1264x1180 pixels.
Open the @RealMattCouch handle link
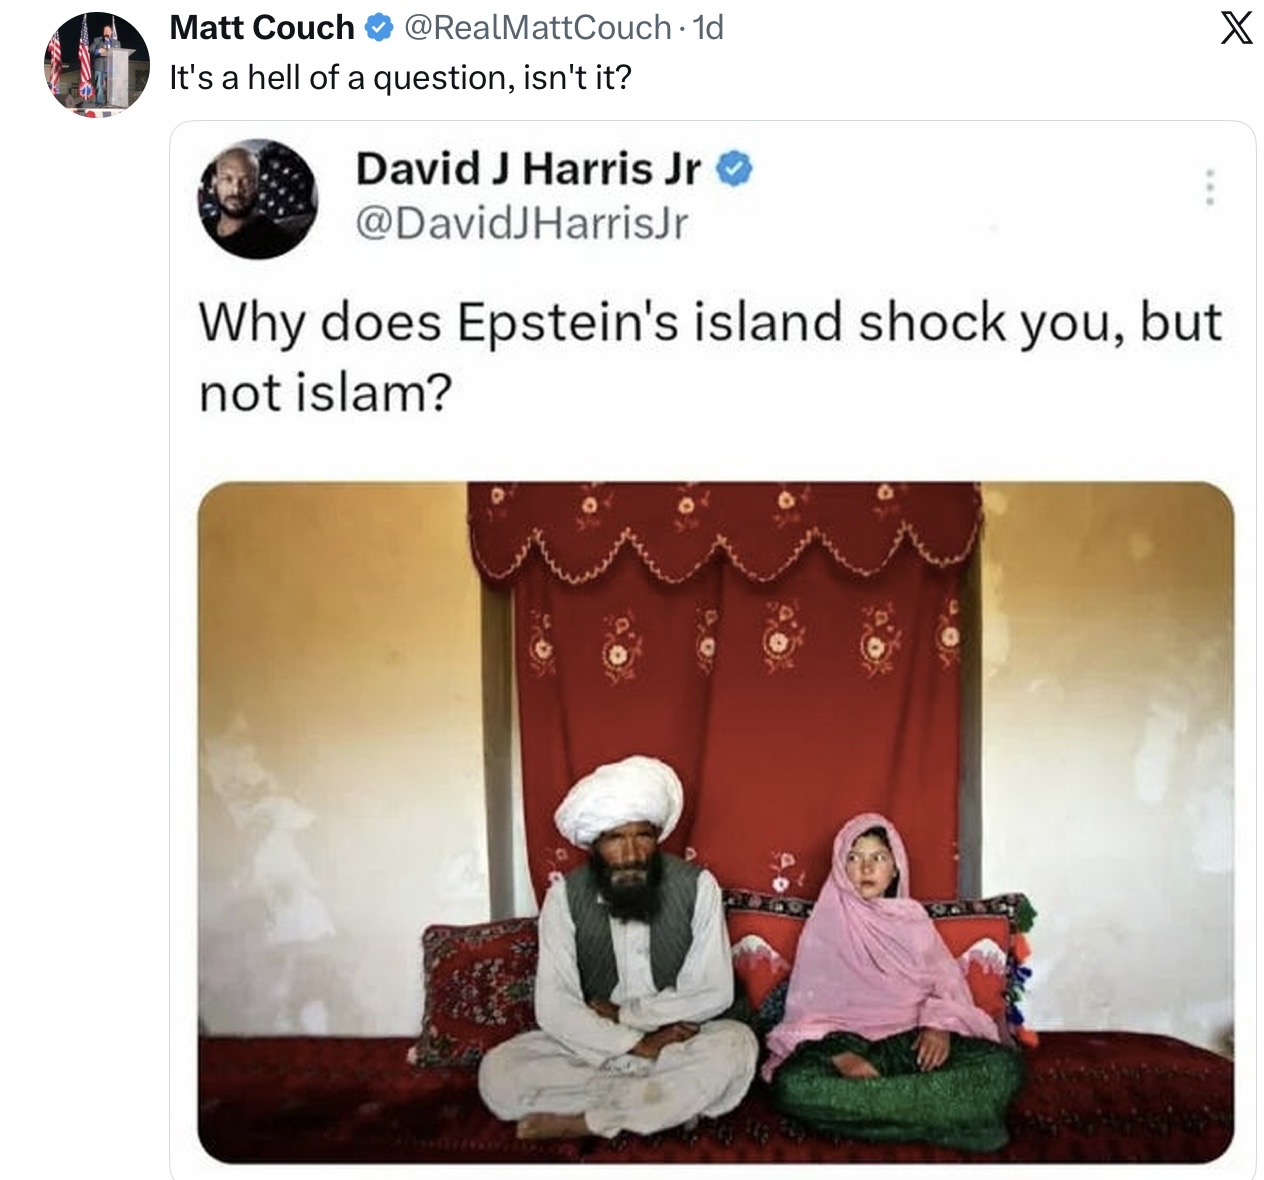pyautogui.click(x=535, y=28)
